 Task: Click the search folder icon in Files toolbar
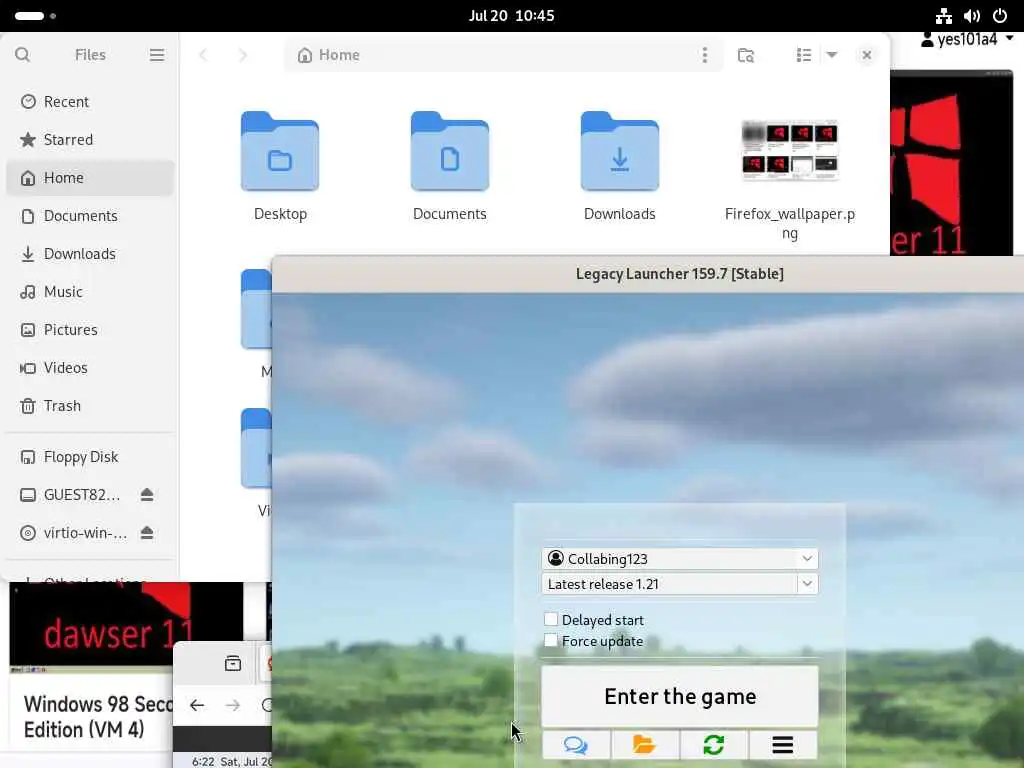pyautogui.click(x=746, y=55)
